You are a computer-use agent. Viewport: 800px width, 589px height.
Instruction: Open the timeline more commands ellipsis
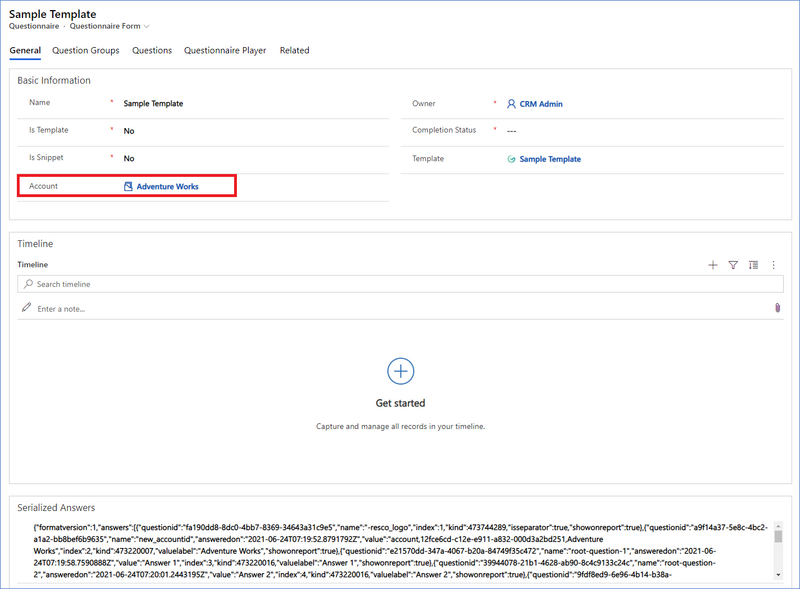click(773, 265)
